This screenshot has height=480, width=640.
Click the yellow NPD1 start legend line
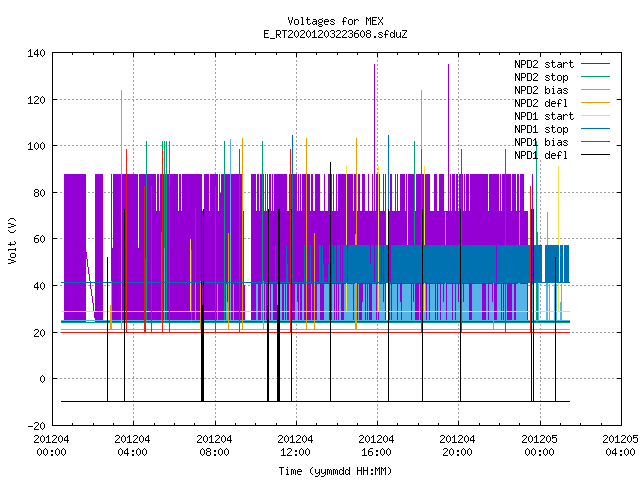point(595,116)
